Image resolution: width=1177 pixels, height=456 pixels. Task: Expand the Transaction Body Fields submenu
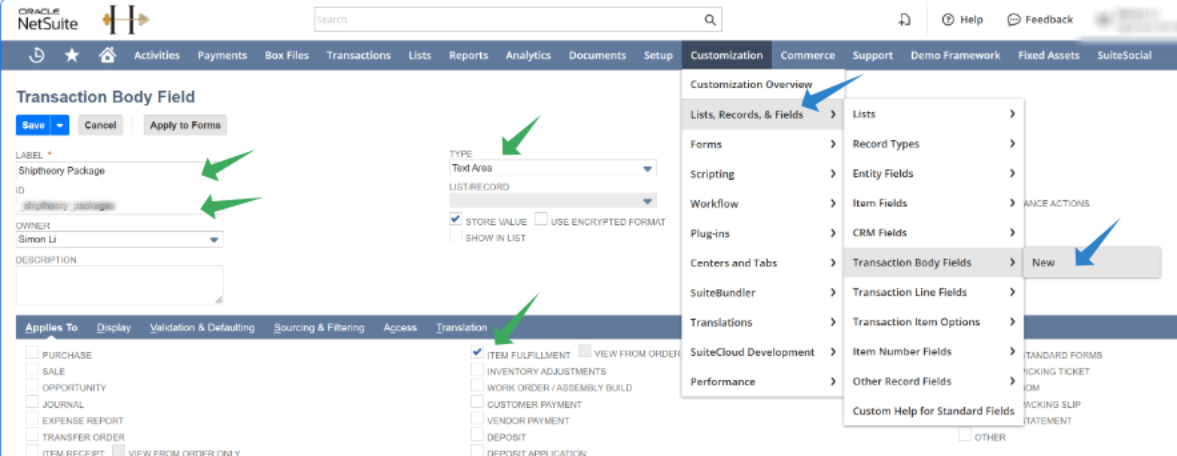(x=934, y=262)
